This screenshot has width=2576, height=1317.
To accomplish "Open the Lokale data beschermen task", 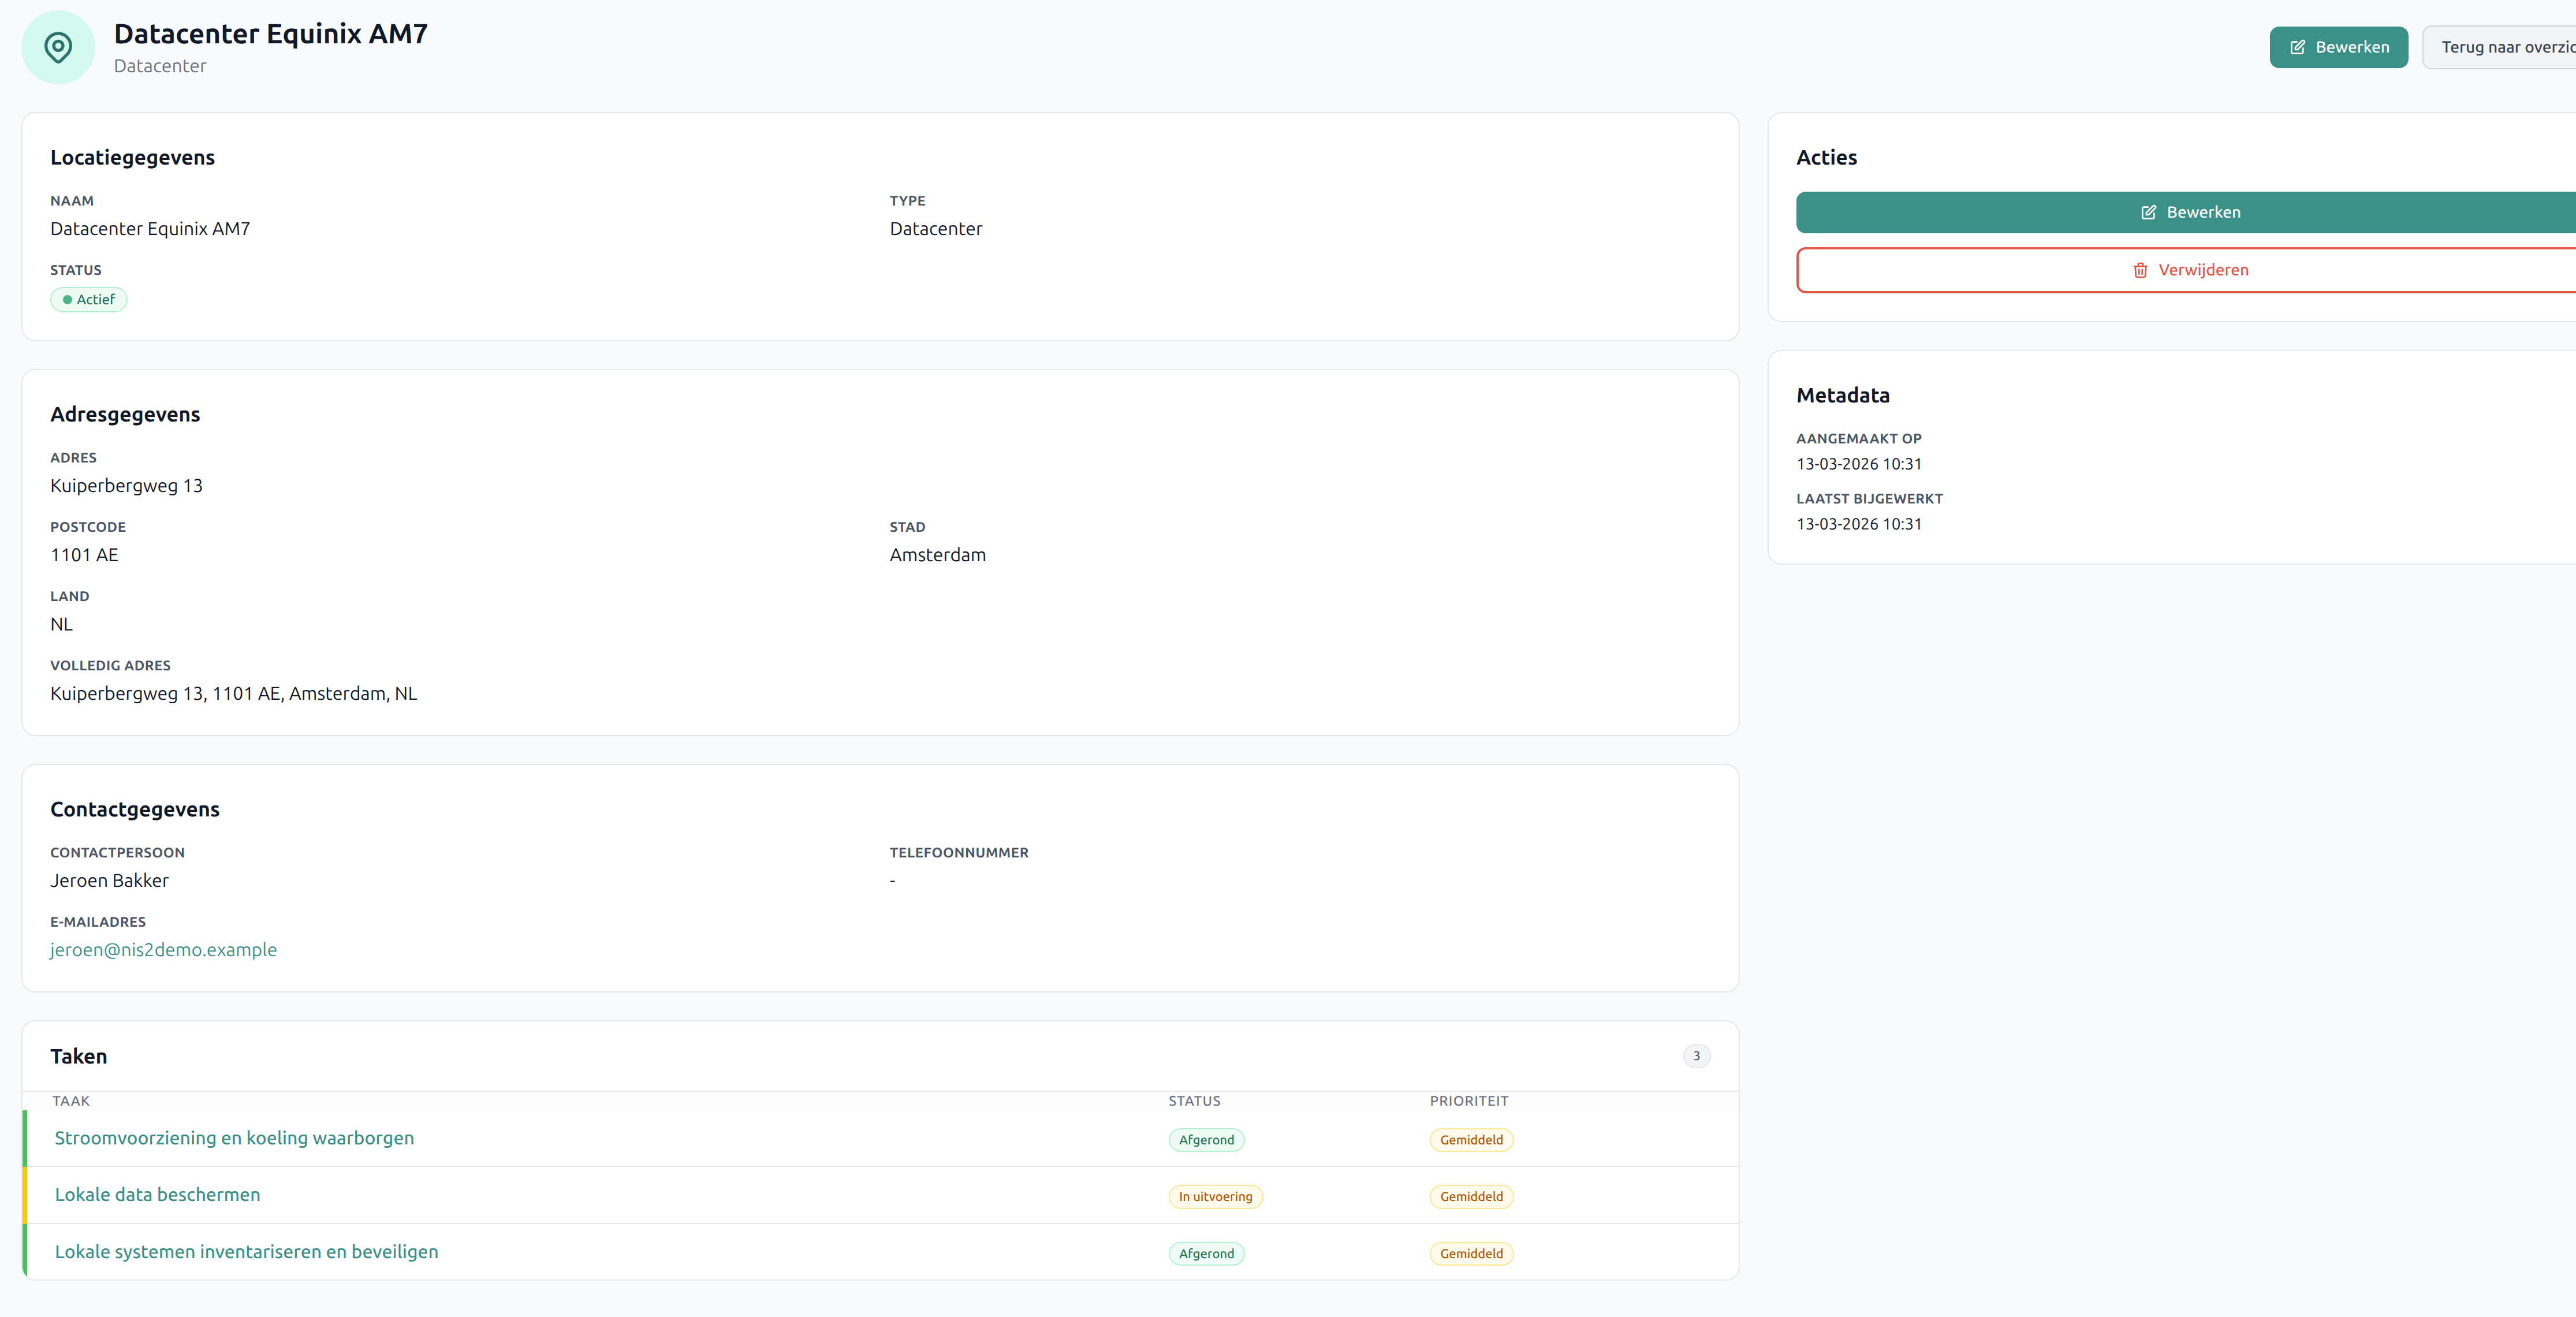I will click(x=157, y=1194).
